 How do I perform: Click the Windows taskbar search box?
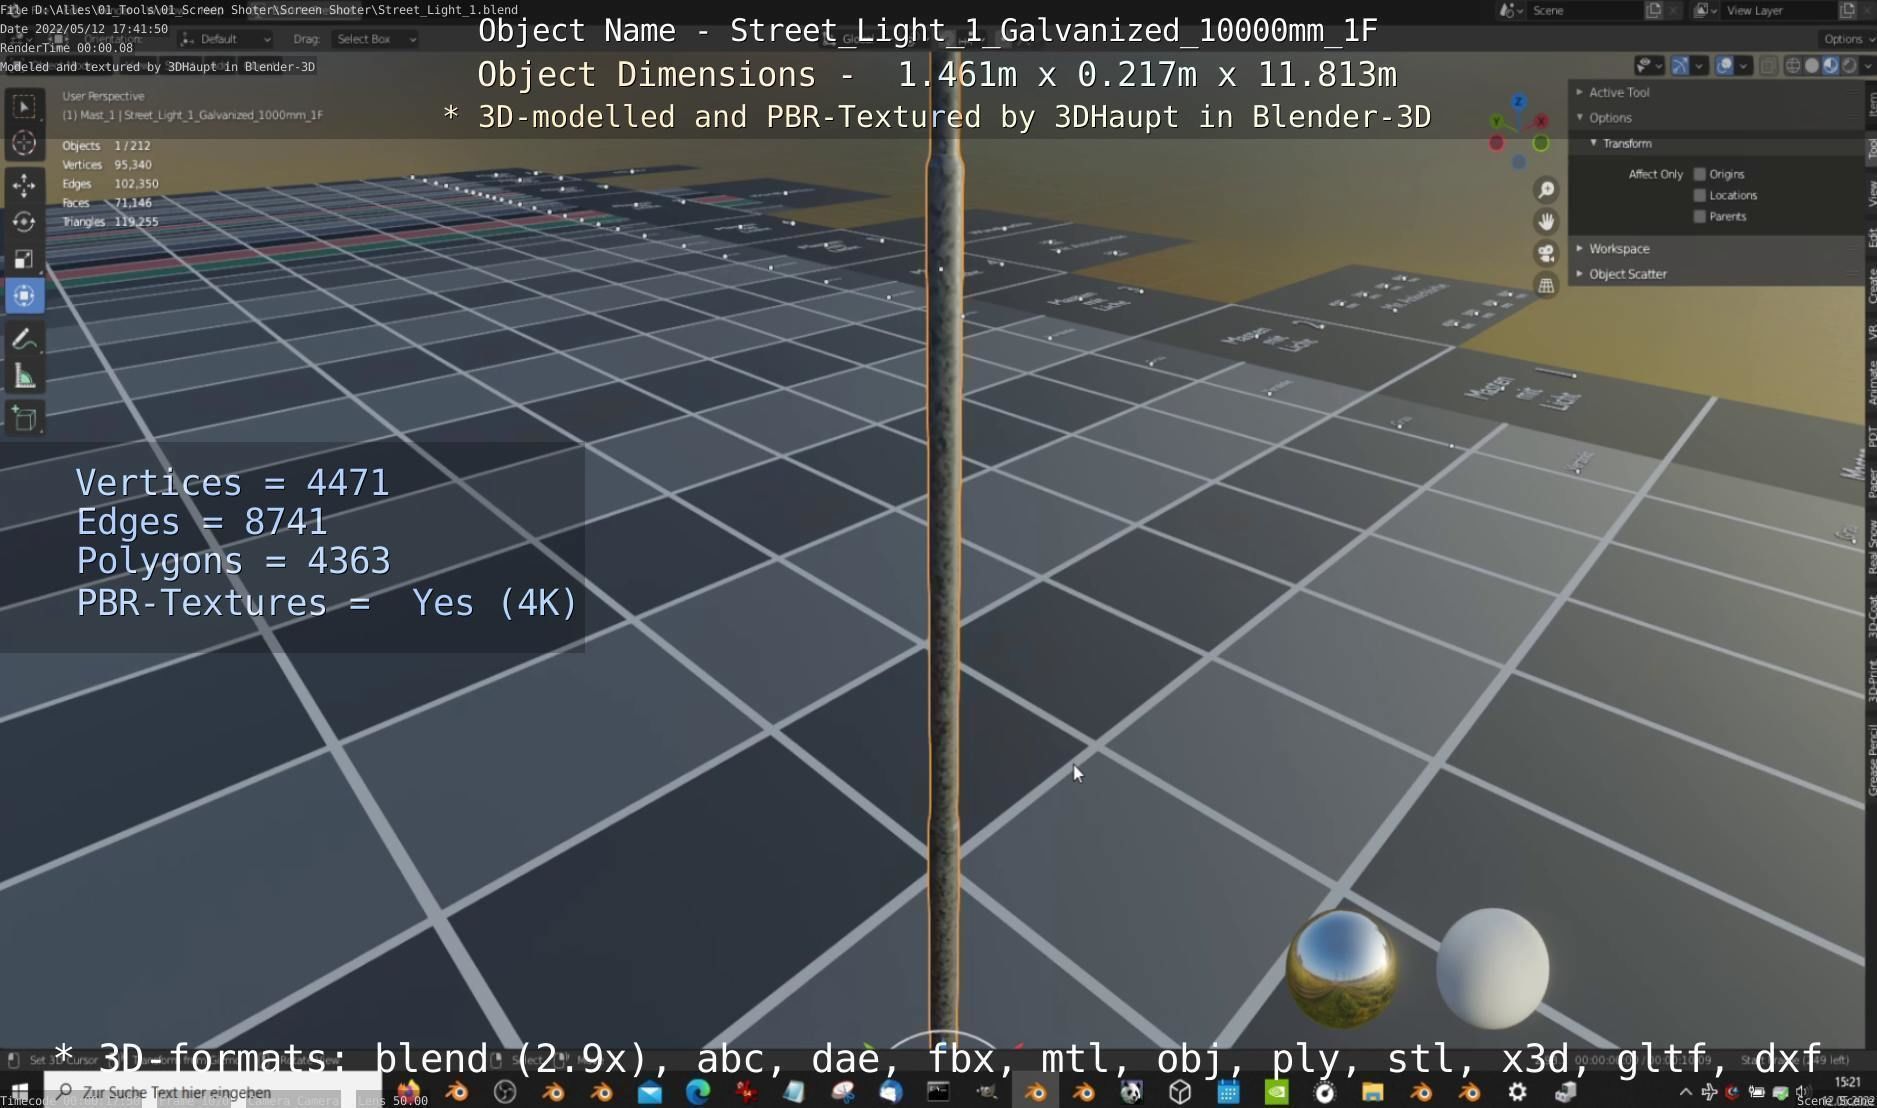click(211, 1092)
